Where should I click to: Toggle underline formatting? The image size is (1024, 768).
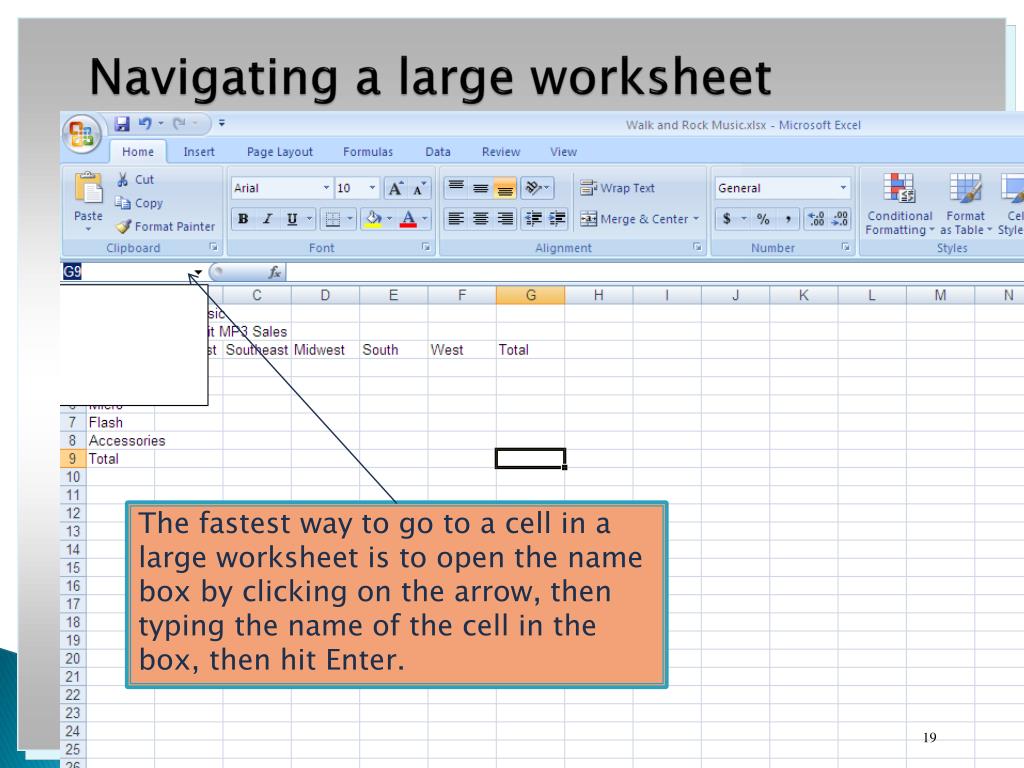[292, 219]
